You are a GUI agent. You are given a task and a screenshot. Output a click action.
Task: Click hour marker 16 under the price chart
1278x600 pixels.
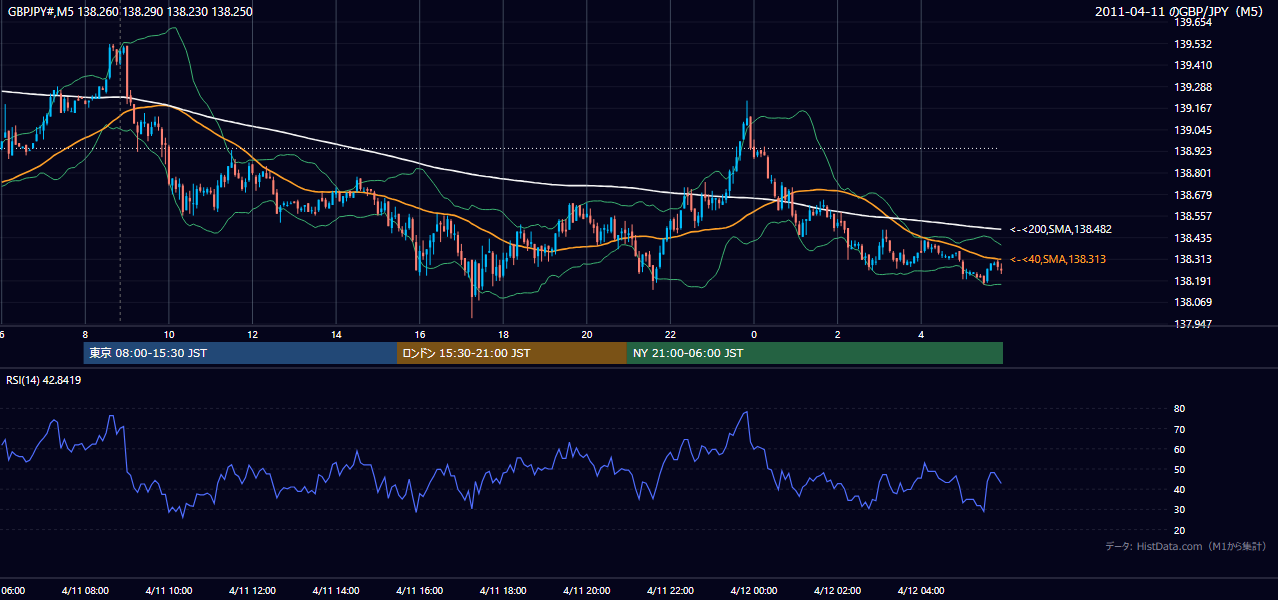(420, 334)
